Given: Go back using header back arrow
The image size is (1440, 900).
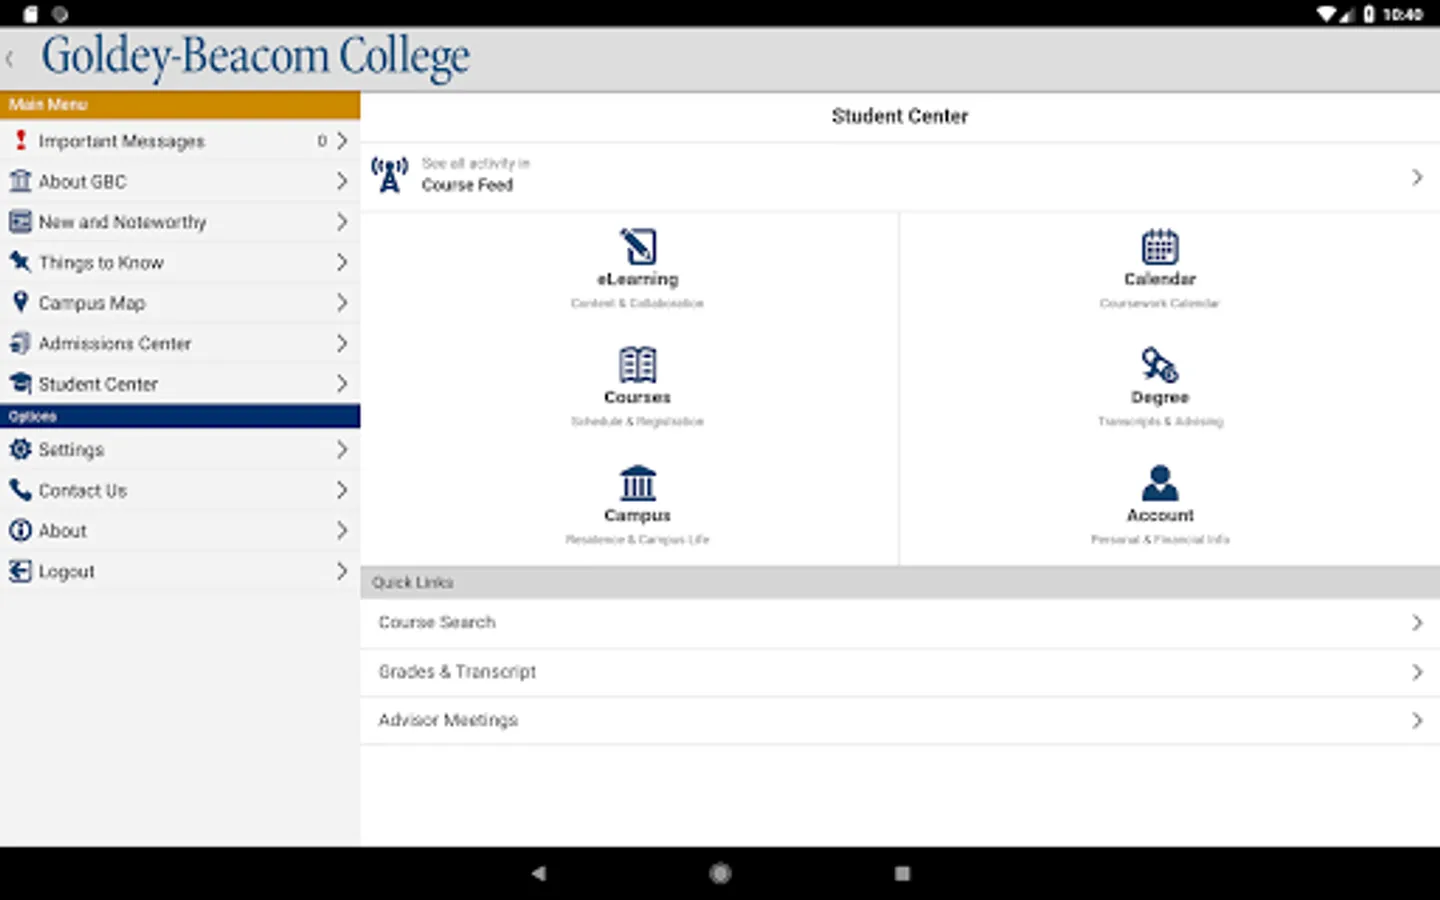Looking at the screenshot, I should point(10,59).
